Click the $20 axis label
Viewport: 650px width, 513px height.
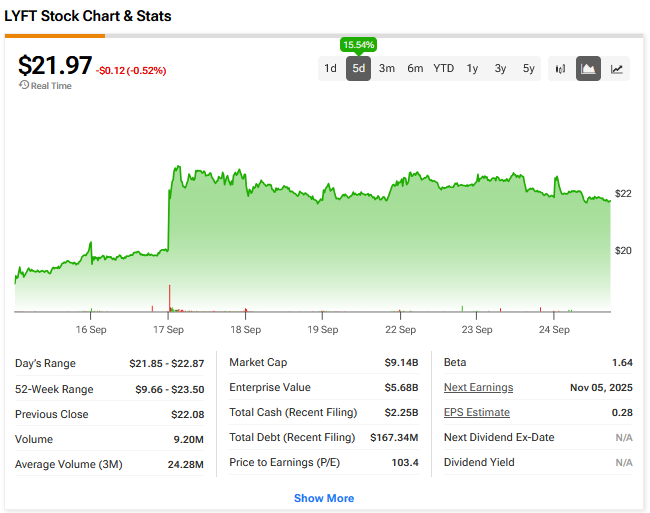tap(623, 250)
